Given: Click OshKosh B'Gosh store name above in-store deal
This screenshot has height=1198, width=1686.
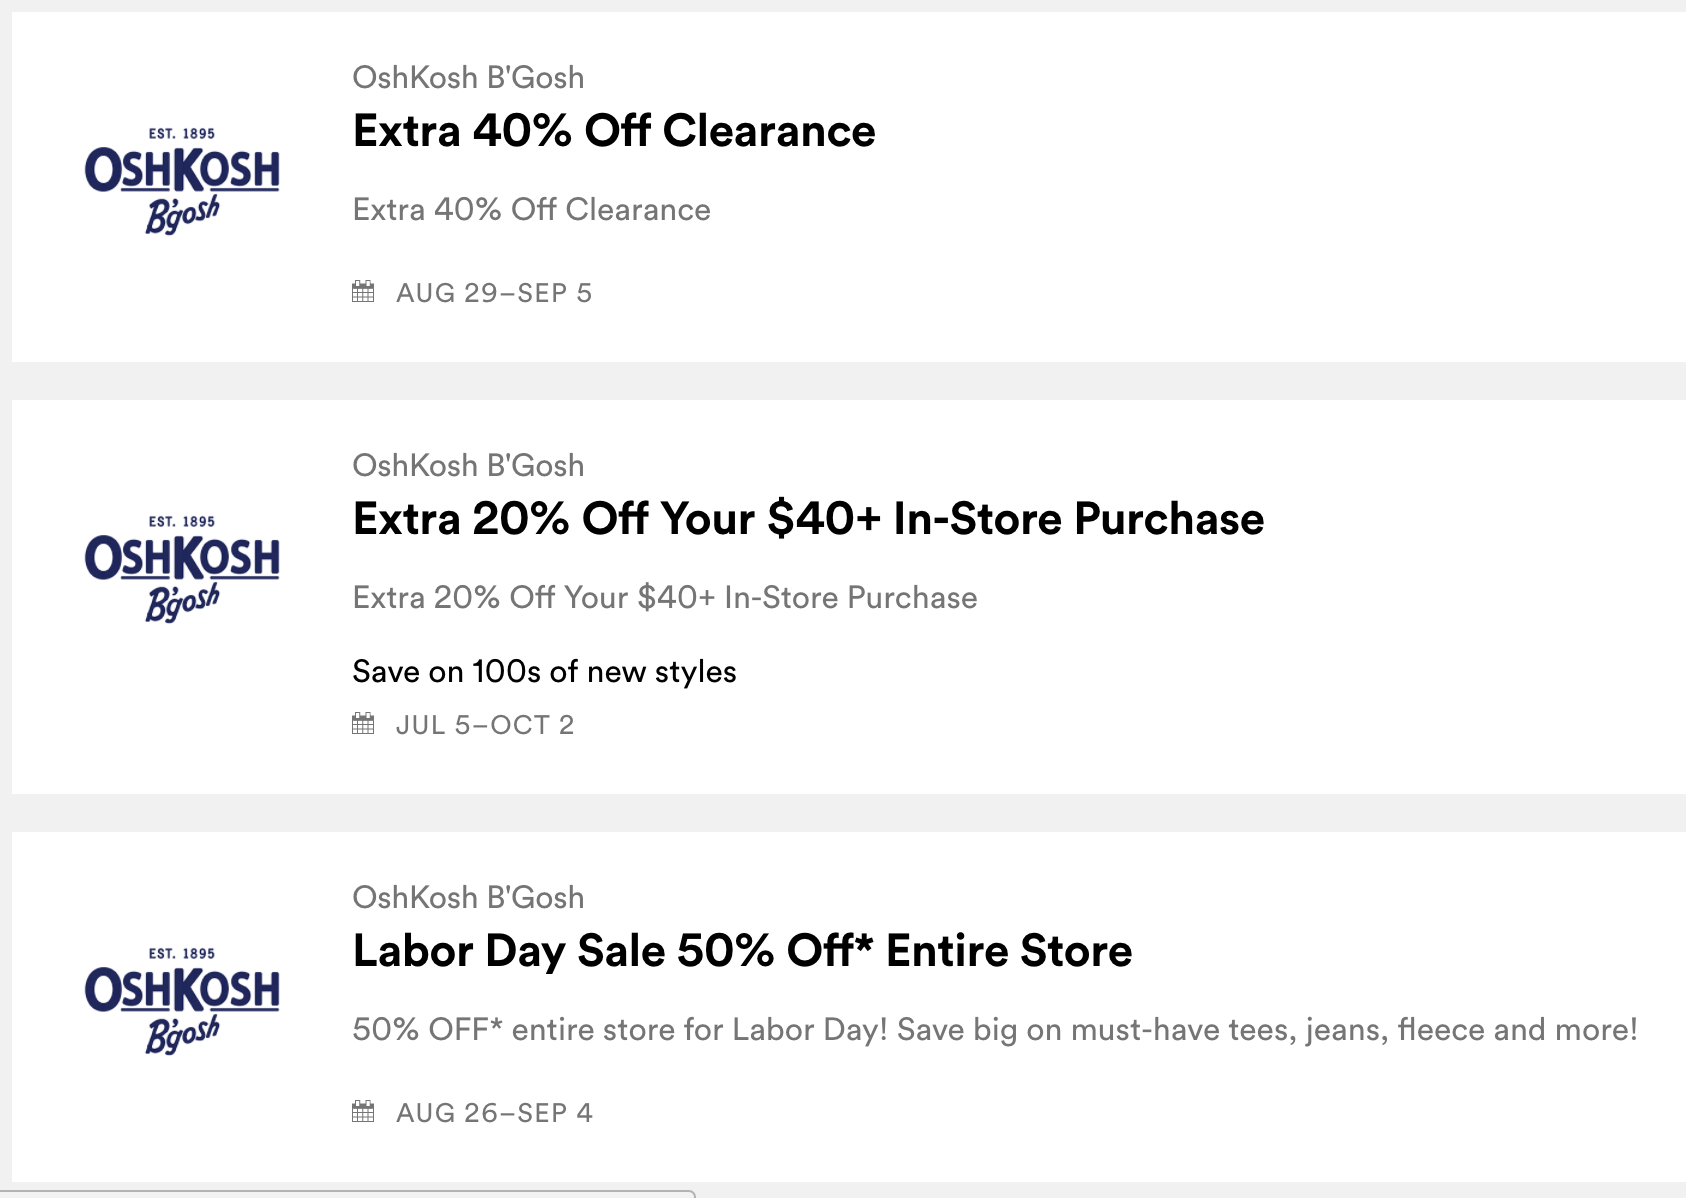Looking at the screenshot, I should [x=468, y=466].
